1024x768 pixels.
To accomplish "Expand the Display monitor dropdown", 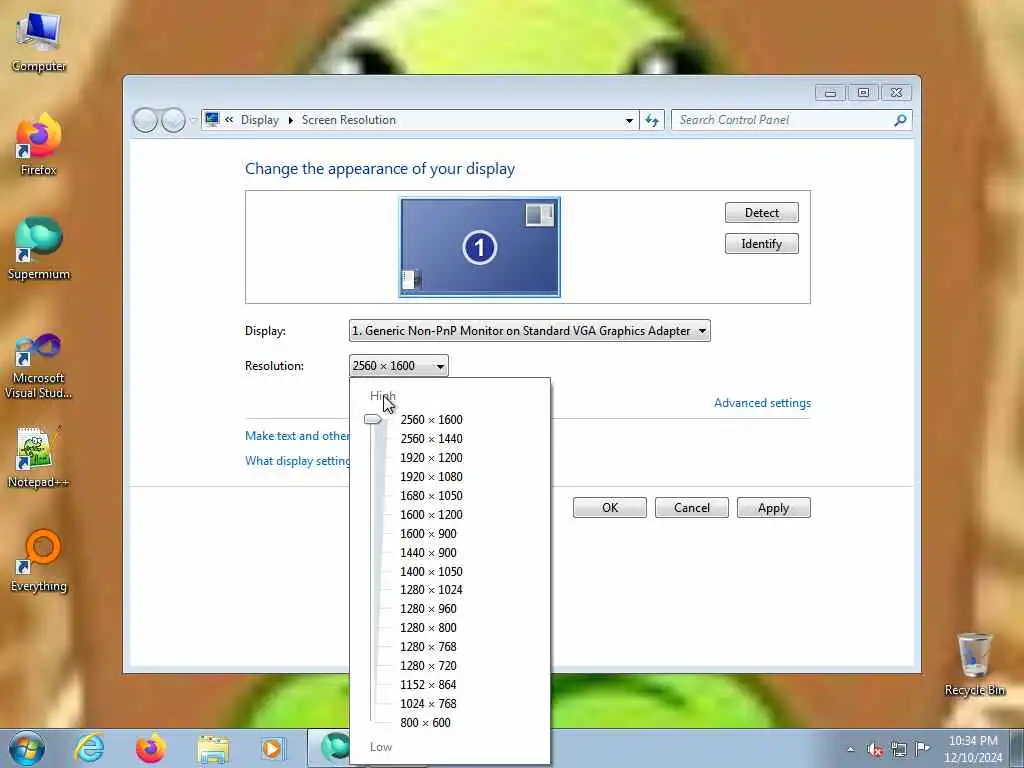I will [702, 331].
